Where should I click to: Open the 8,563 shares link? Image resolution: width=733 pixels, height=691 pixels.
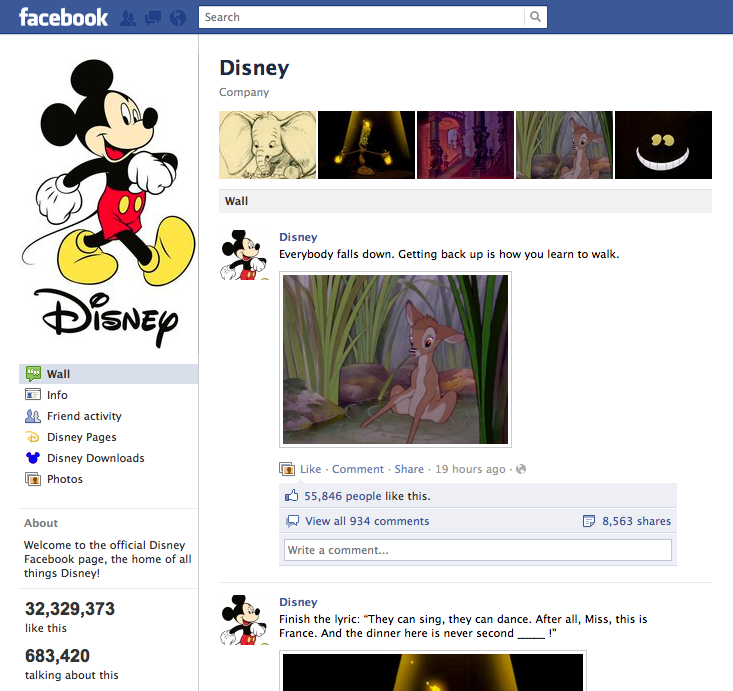636,521
